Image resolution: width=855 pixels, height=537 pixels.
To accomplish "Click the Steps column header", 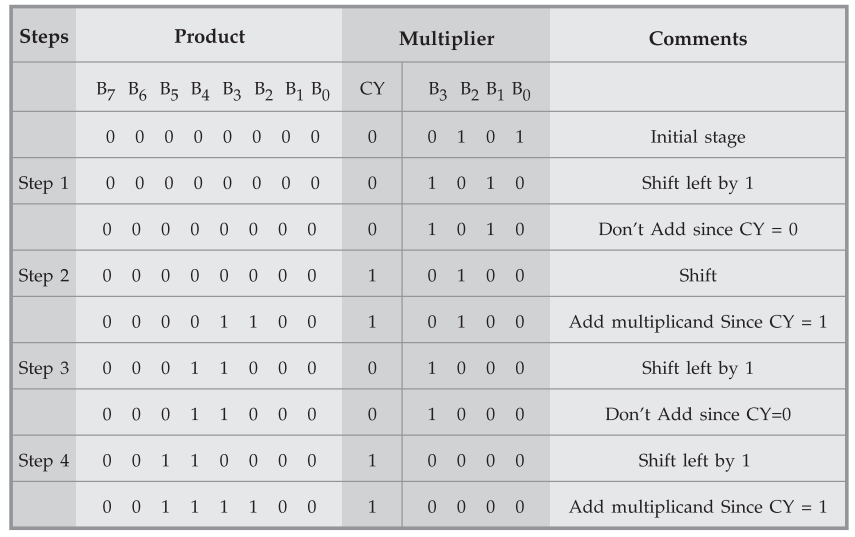I will click(44, 38).
